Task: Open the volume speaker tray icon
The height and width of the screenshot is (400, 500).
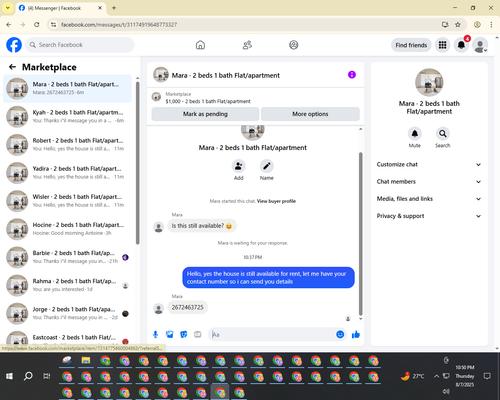Action: pyautogui.click(x=446, y=391)
